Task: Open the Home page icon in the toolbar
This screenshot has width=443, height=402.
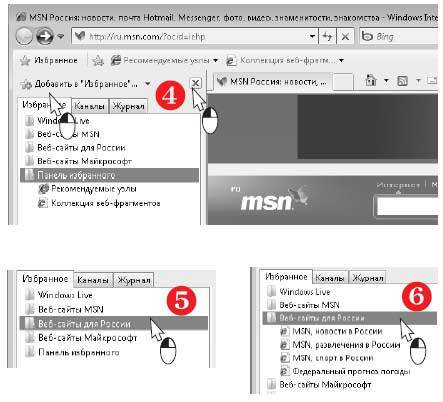Action: [371, 81]
